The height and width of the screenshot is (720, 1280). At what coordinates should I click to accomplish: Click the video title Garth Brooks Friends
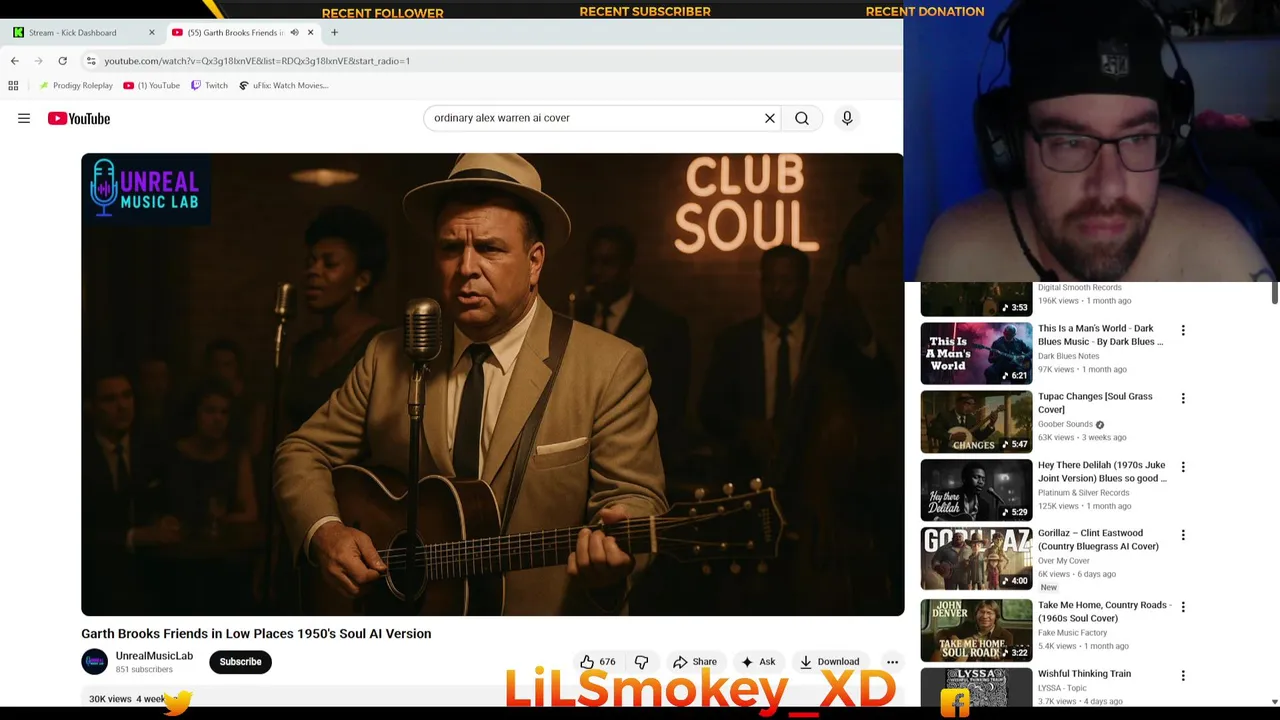pyautogui.click(x=256, y=634)
